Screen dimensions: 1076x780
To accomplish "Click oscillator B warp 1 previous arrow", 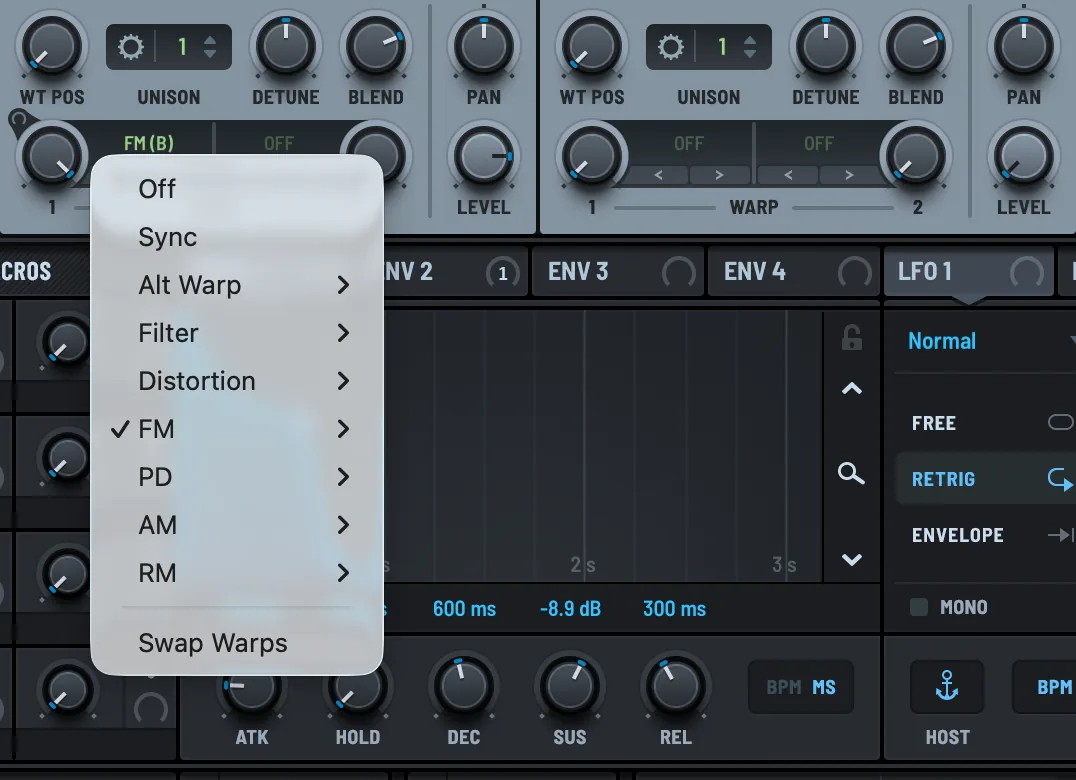I will [658, 175].
